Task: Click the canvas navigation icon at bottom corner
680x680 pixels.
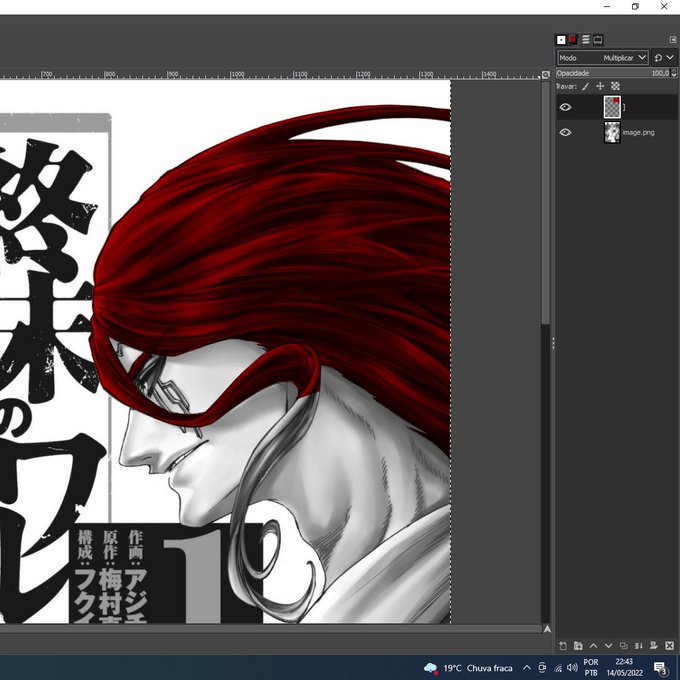Action: click(x=546, y=628)
